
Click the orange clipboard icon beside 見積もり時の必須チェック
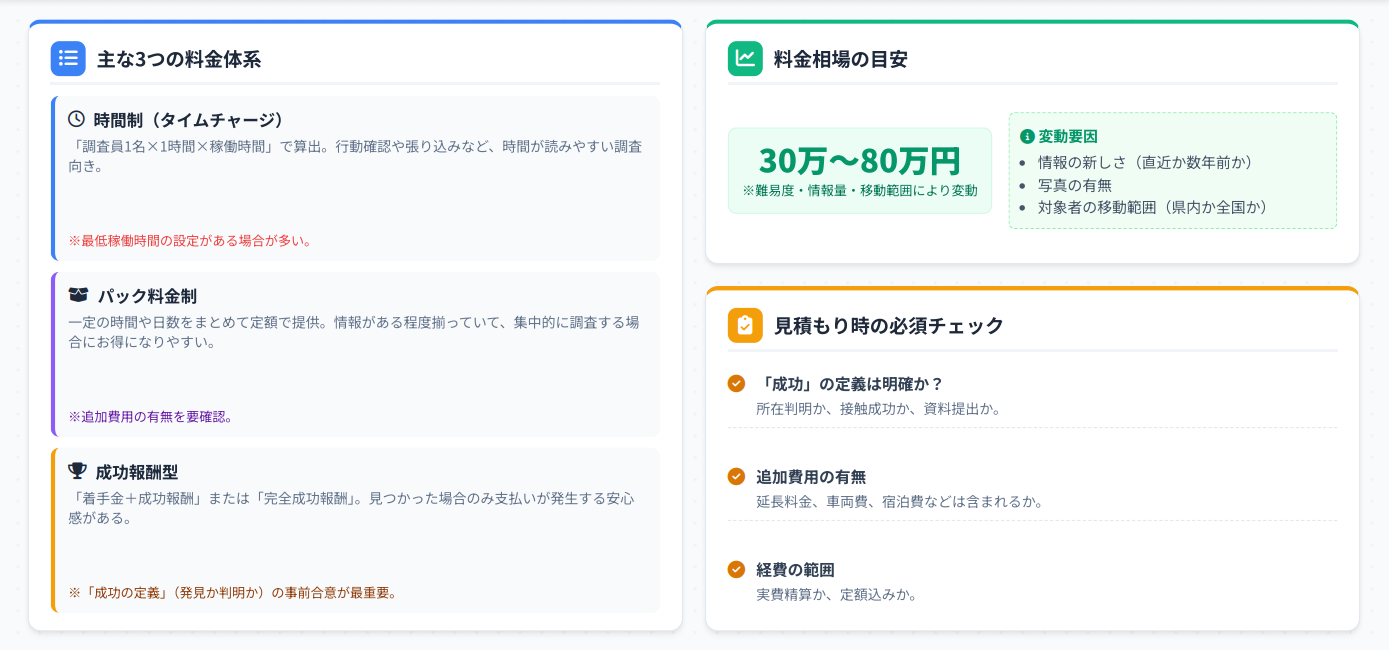[745, 325]
